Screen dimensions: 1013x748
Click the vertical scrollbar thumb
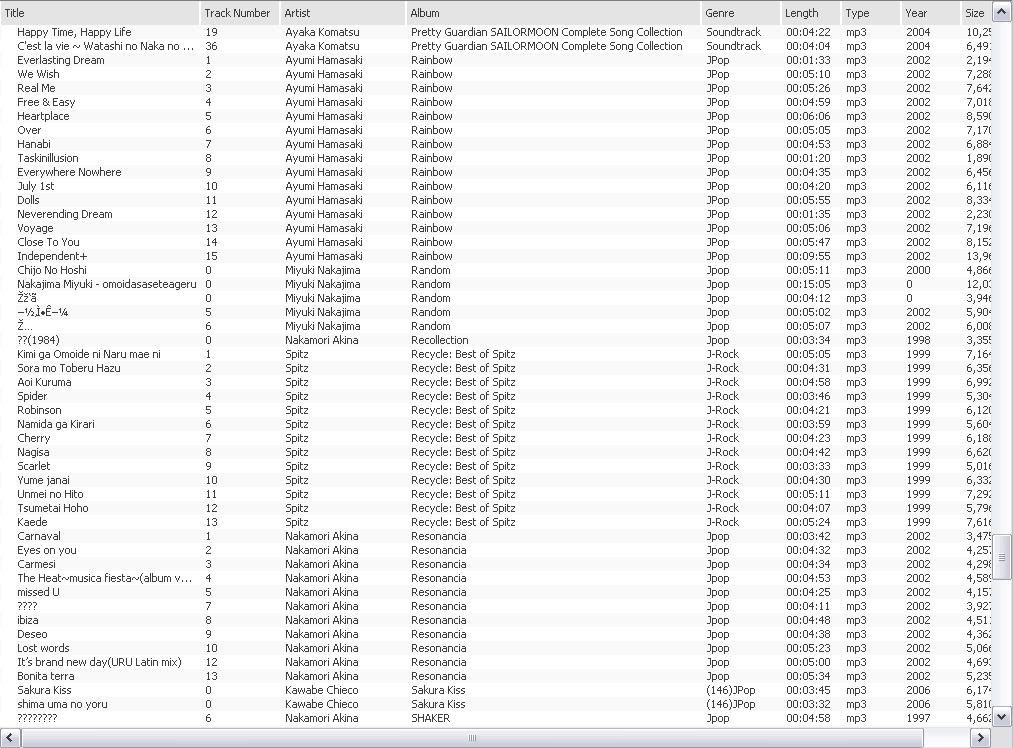1002,557
